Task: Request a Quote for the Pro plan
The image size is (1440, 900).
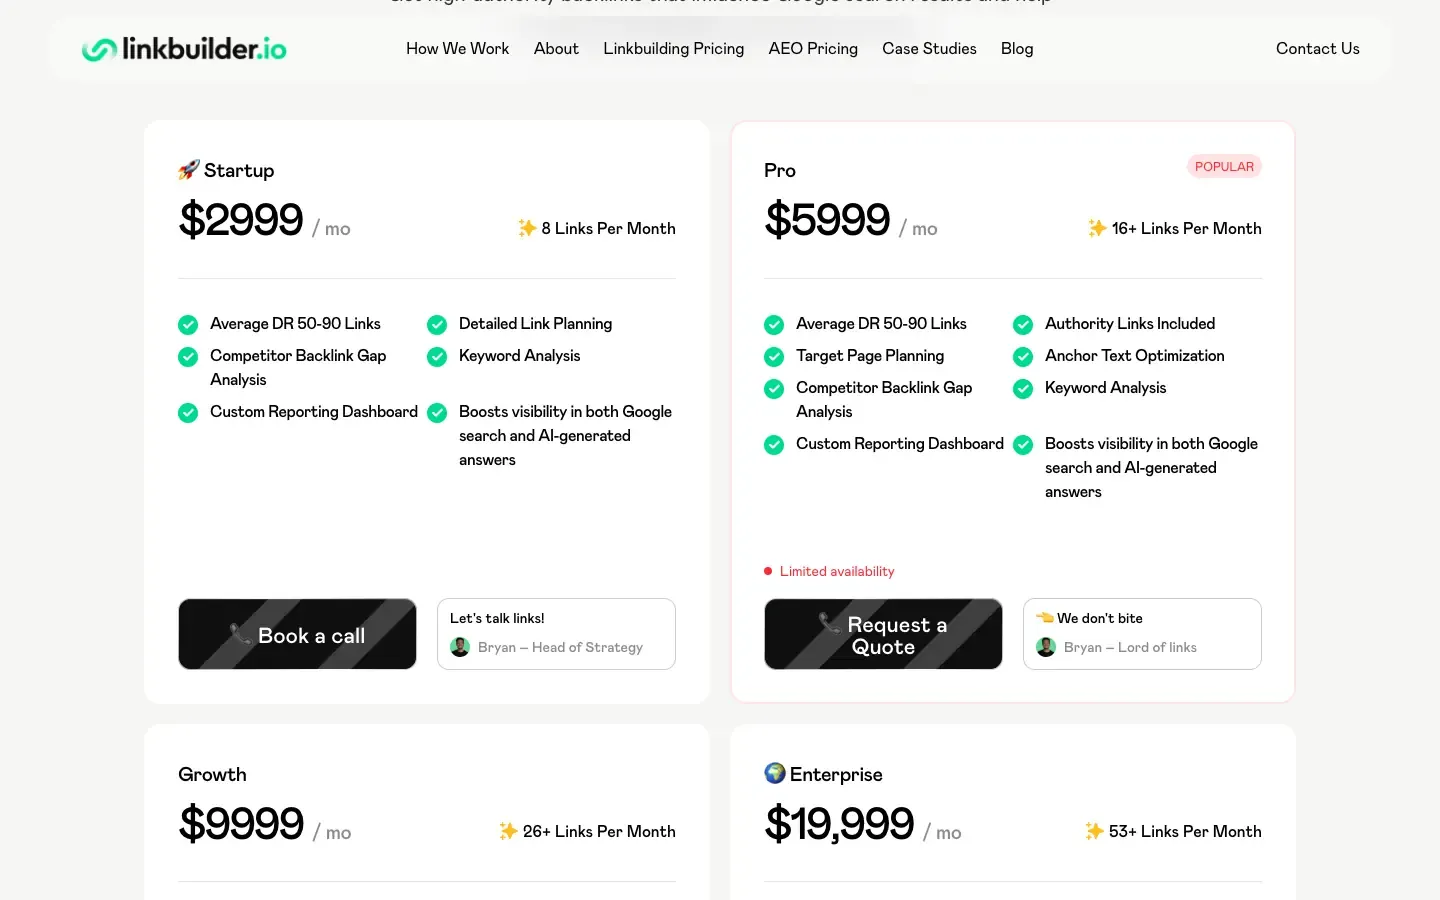Action: [883, 634]
